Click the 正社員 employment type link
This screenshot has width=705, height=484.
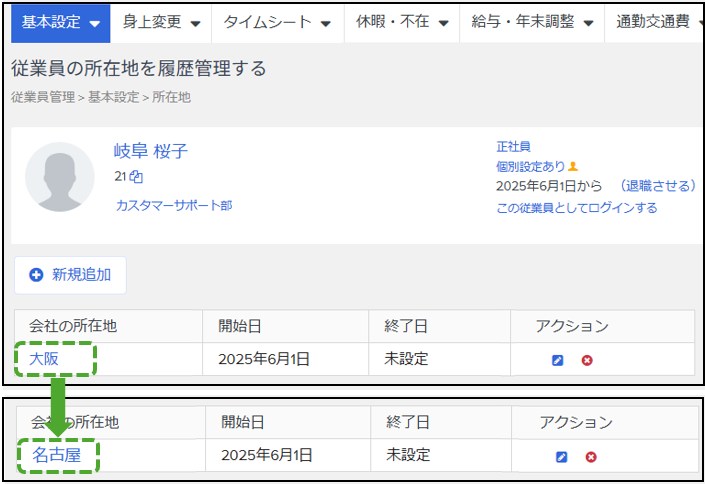pos(513,147)
